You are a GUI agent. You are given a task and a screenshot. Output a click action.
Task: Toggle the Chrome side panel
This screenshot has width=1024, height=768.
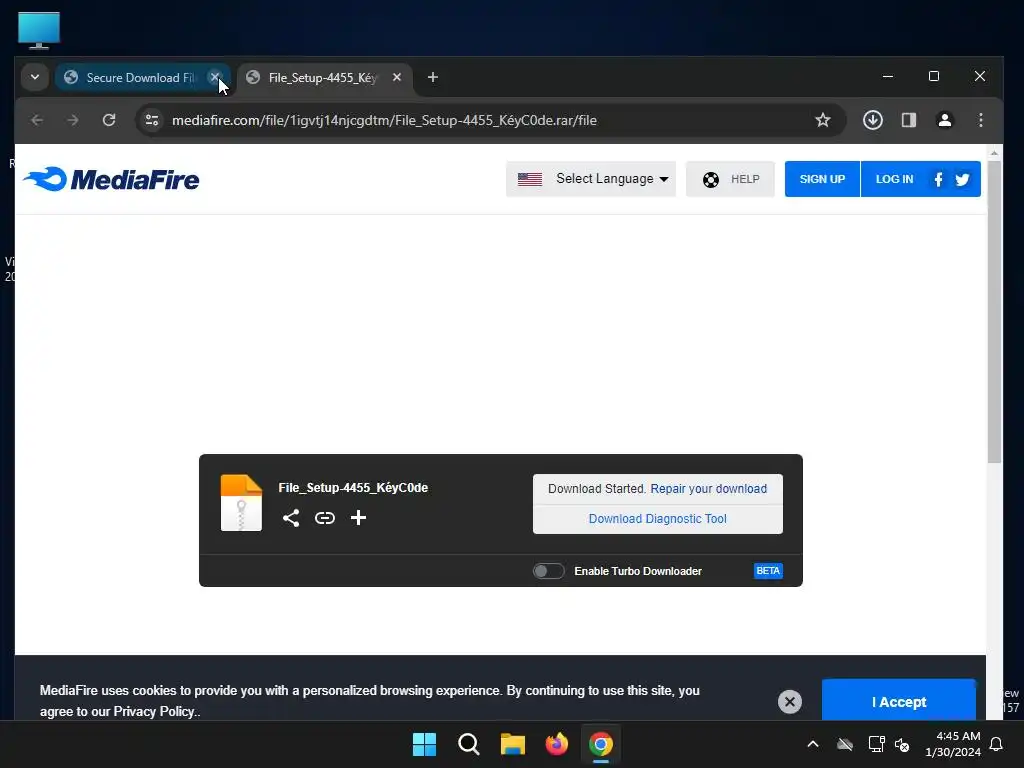pos(908,120)
